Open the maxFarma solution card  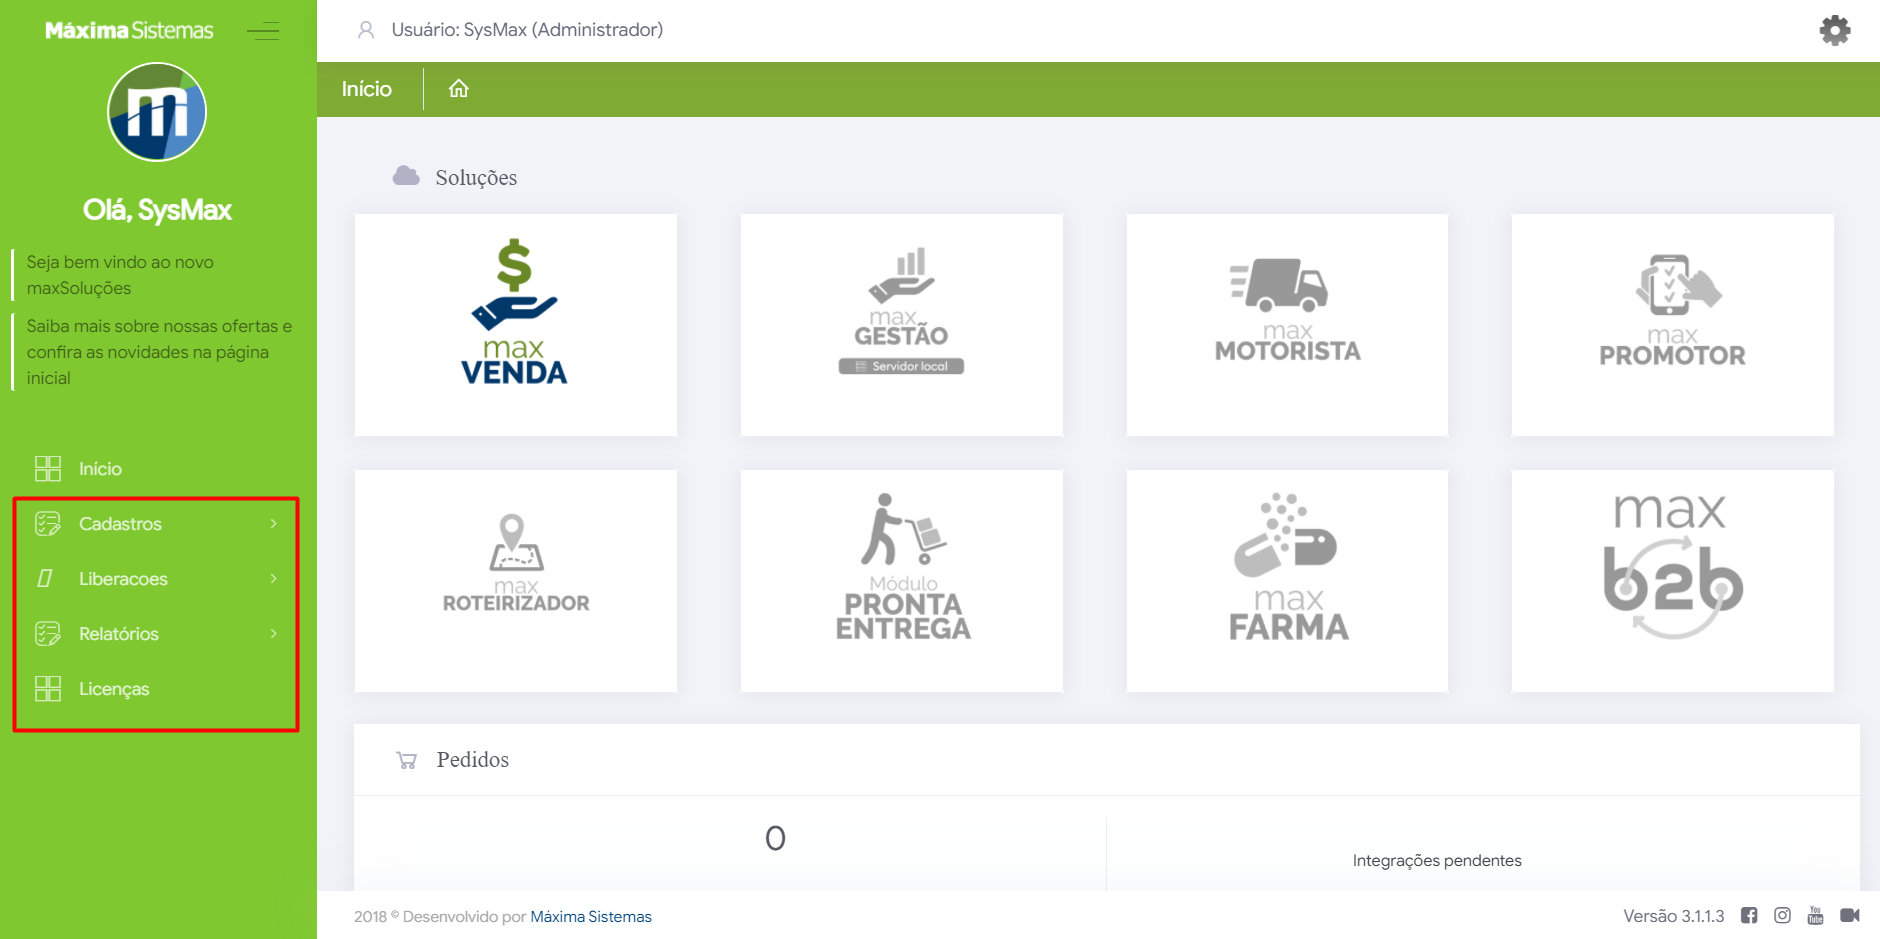click(x=1287, y=581)
